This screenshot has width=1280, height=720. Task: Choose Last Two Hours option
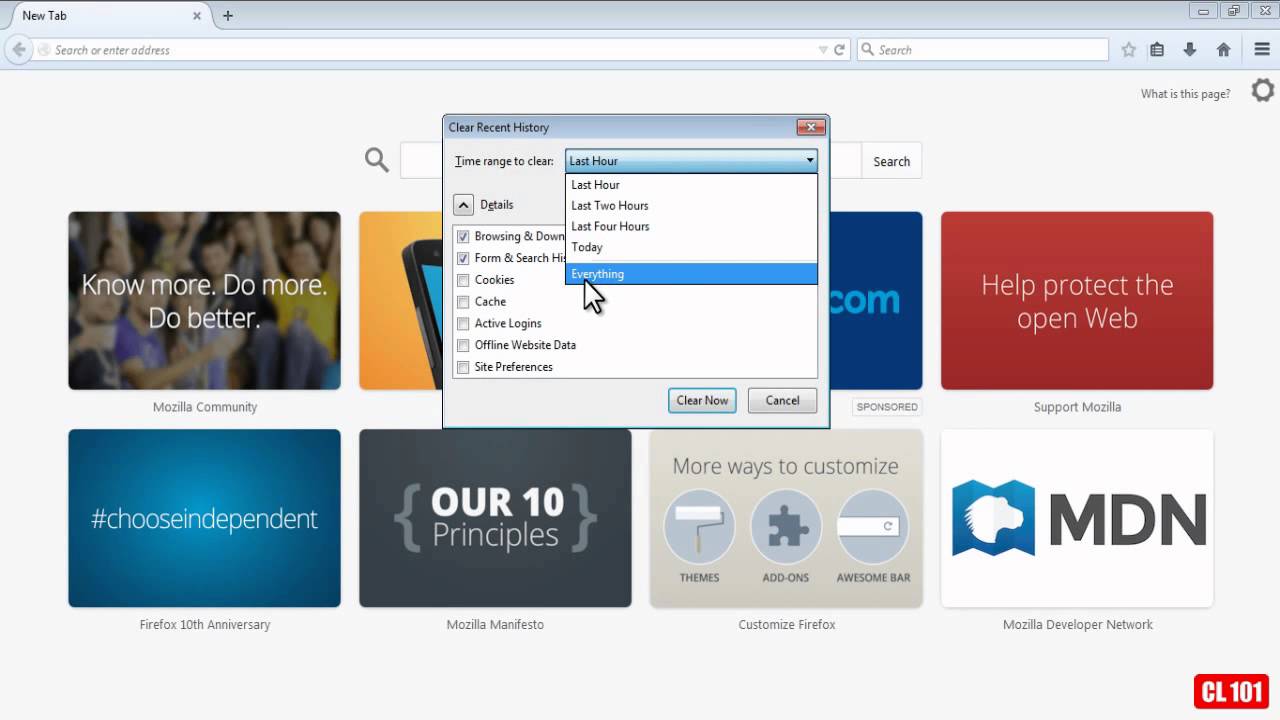tap(691, 205)
